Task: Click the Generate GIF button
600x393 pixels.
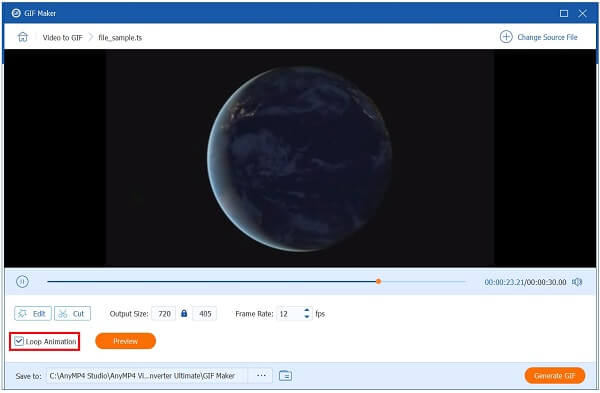Action: [554, 375]
